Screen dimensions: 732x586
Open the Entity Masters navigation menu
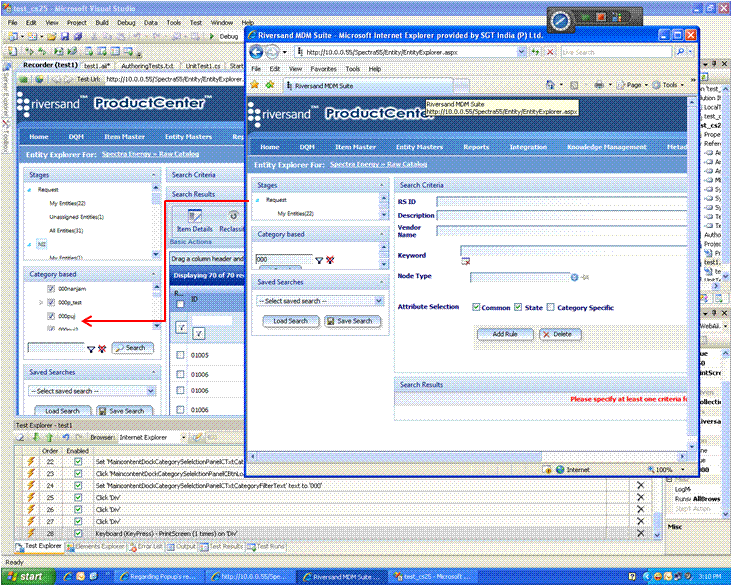point(419,147)
